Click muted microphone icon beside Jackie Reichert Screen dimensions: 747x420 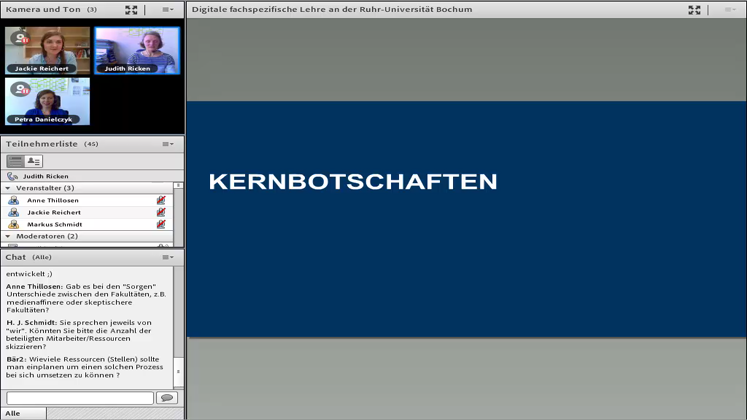tap(160, 212)
